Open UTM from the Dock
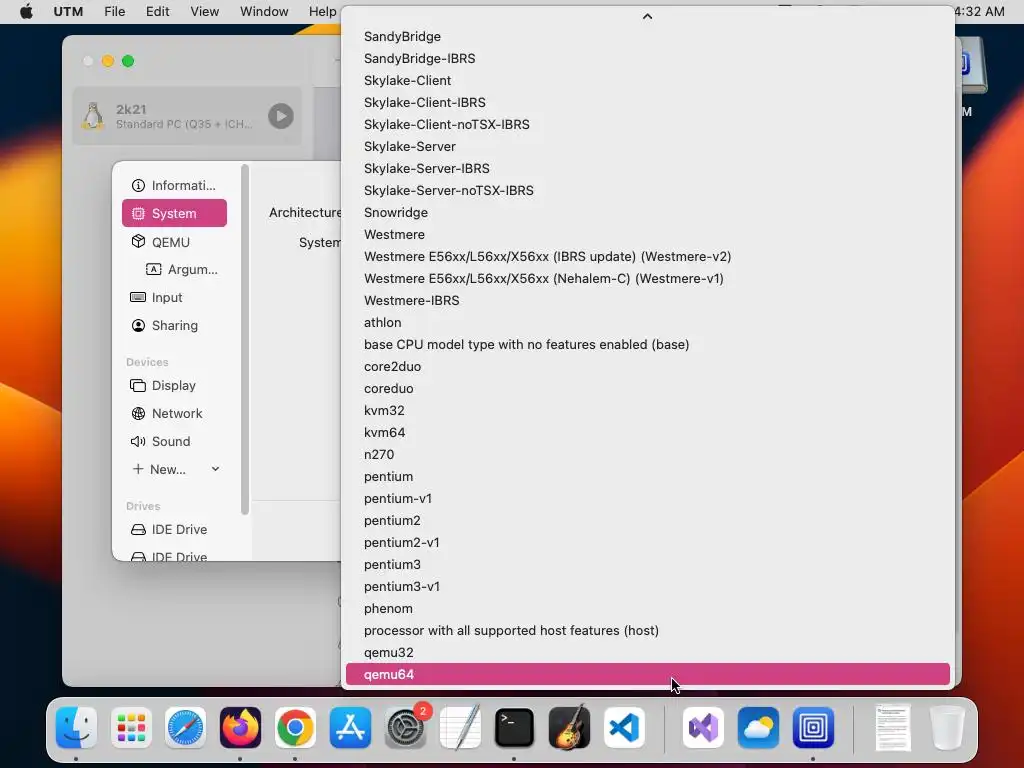1024x768 pixels. pos(813,728)
